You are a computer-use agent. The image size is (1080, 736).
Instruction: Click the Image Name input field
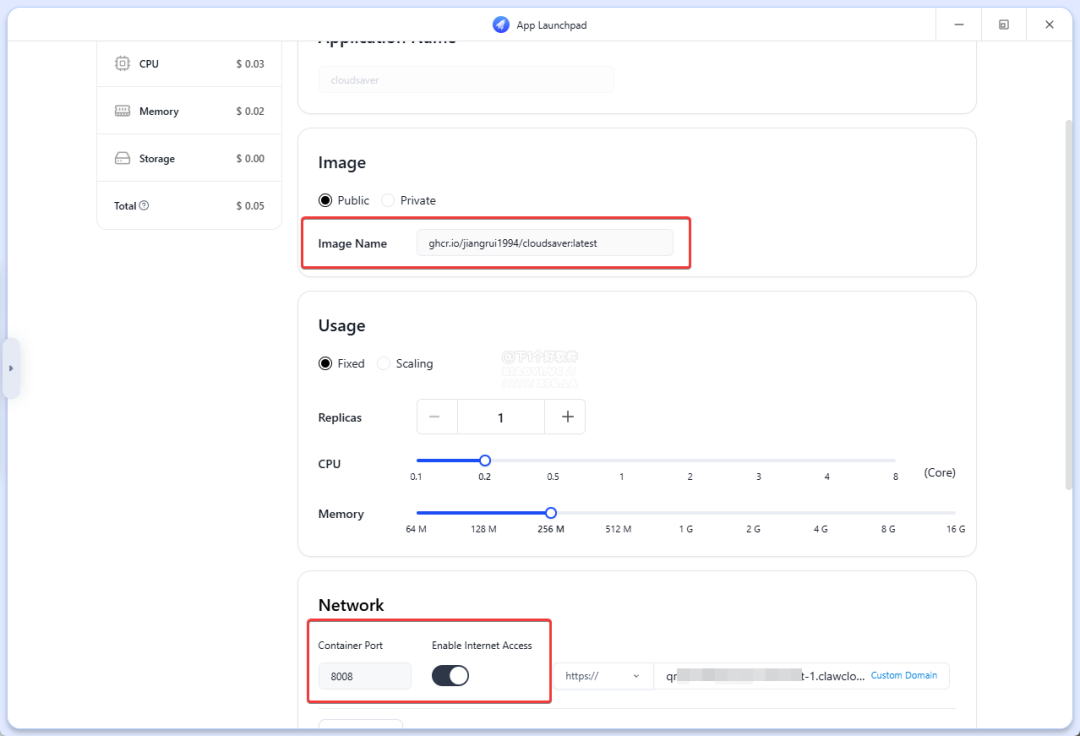tap(544, 243)
